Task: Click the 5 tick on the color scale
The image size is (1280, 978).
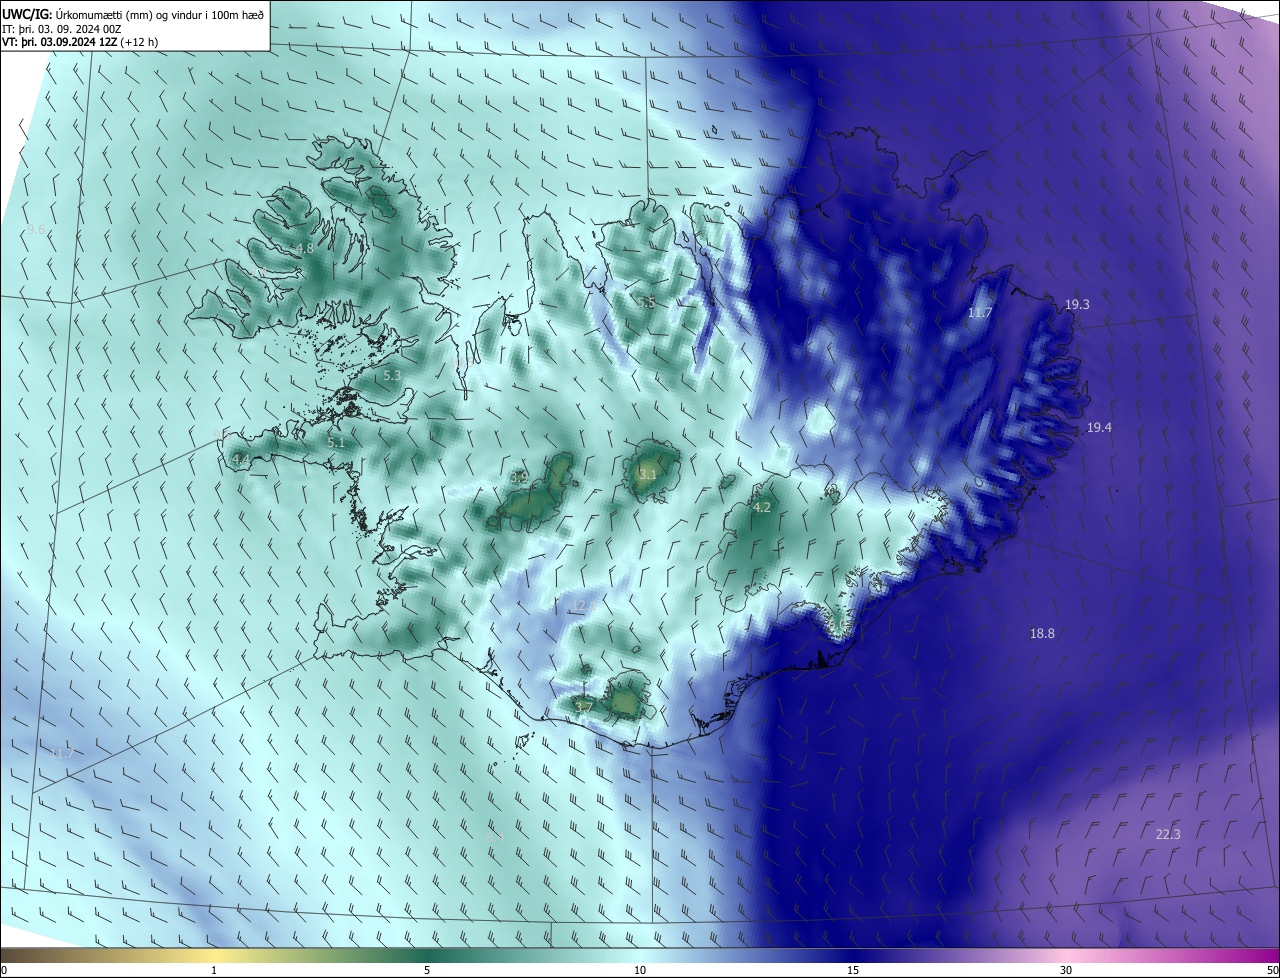Action: 427,971
